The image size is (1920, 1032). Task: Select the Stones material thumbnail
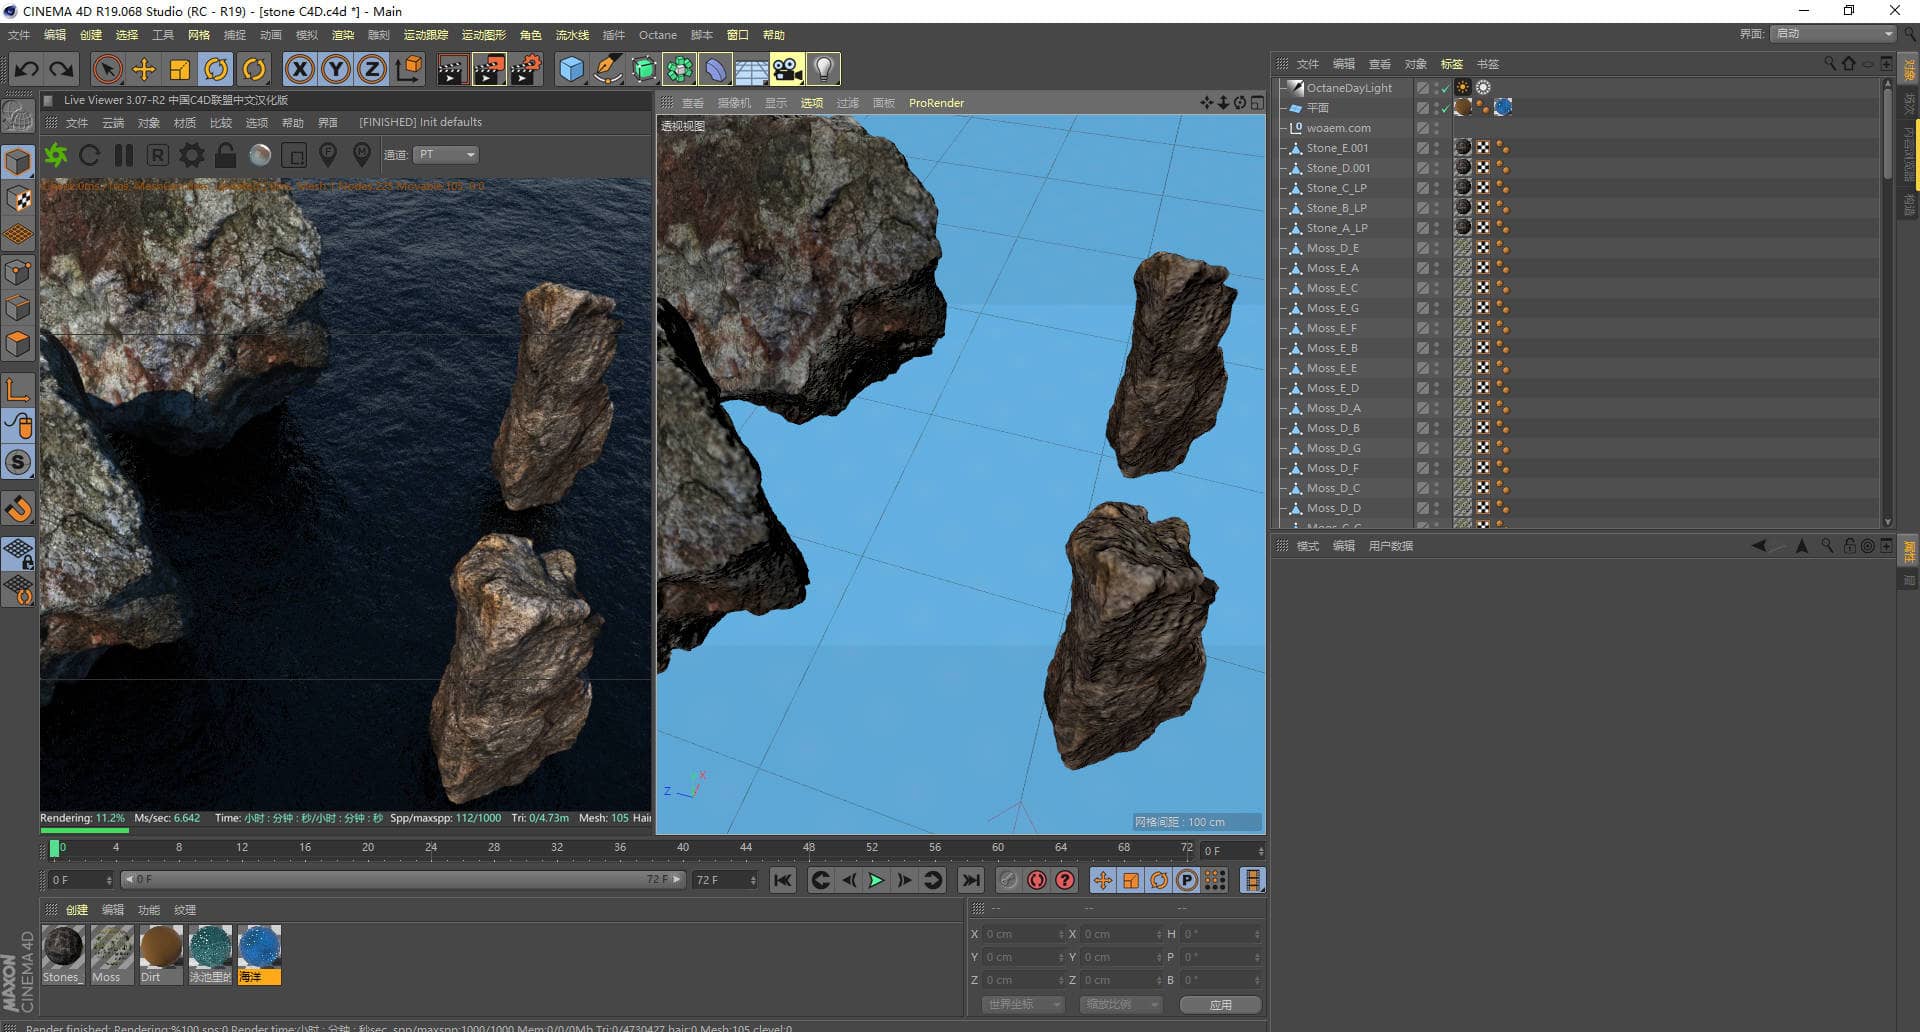[x=63, y=954]
